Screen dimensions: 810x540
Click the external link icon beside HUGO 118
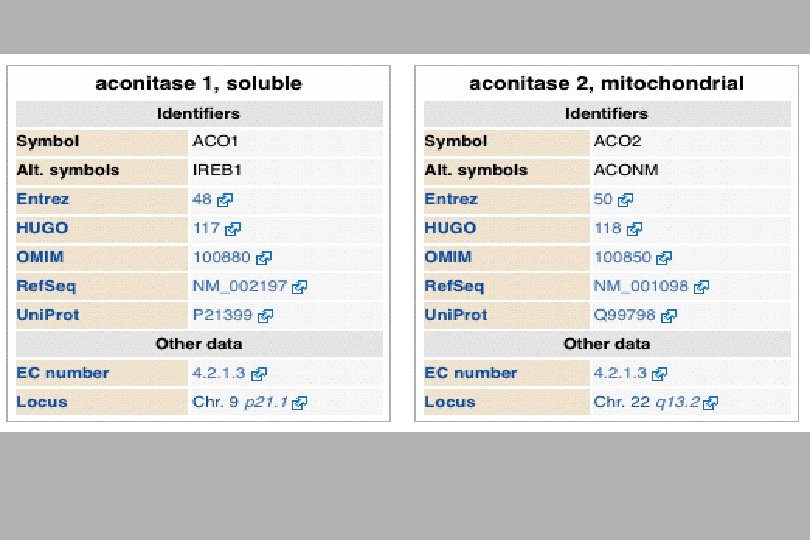634,228
